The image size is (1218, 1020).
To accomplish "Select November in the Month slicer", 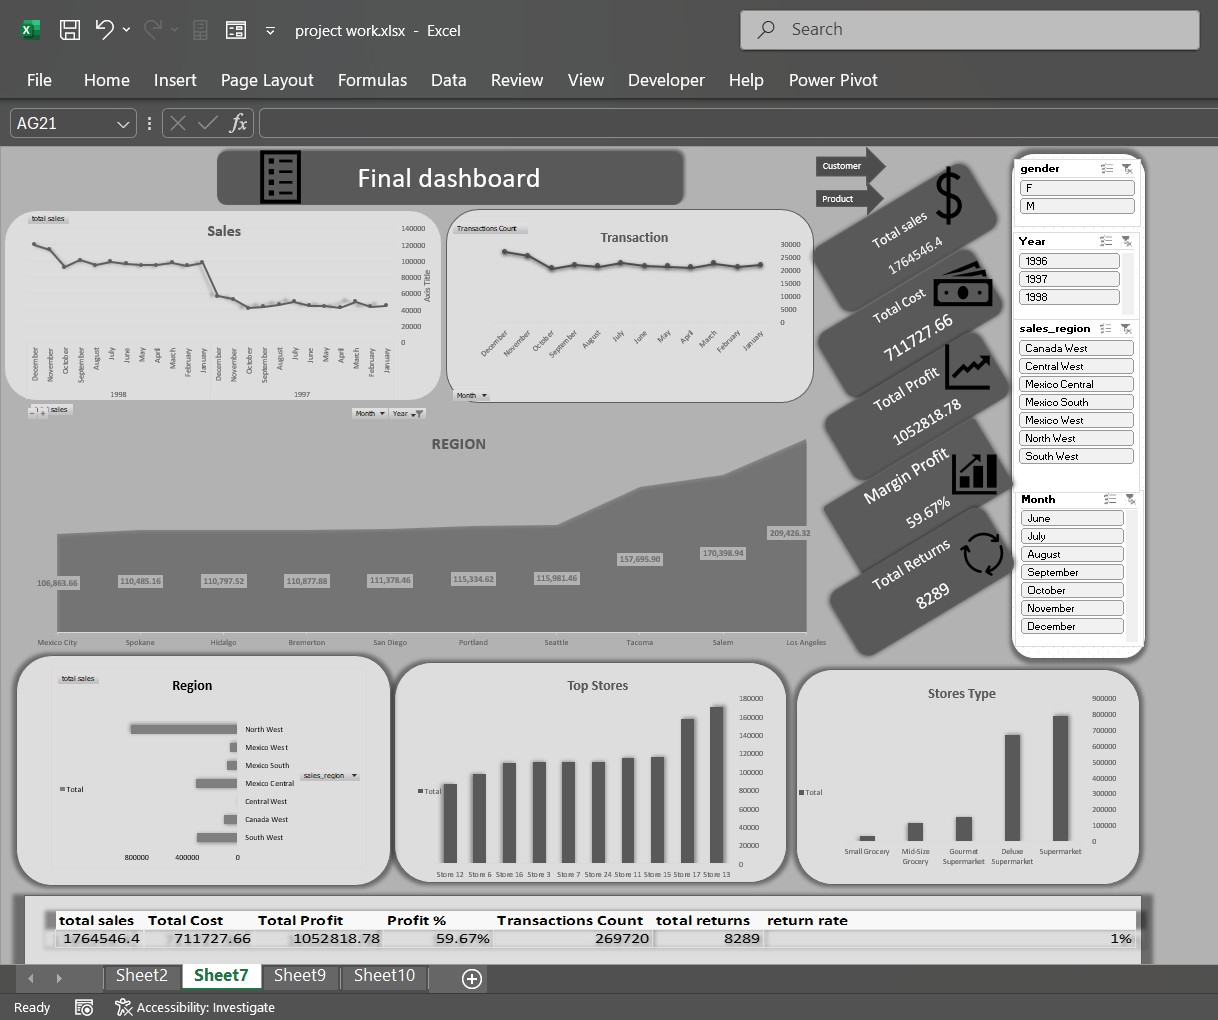I will click(1071, 607).
